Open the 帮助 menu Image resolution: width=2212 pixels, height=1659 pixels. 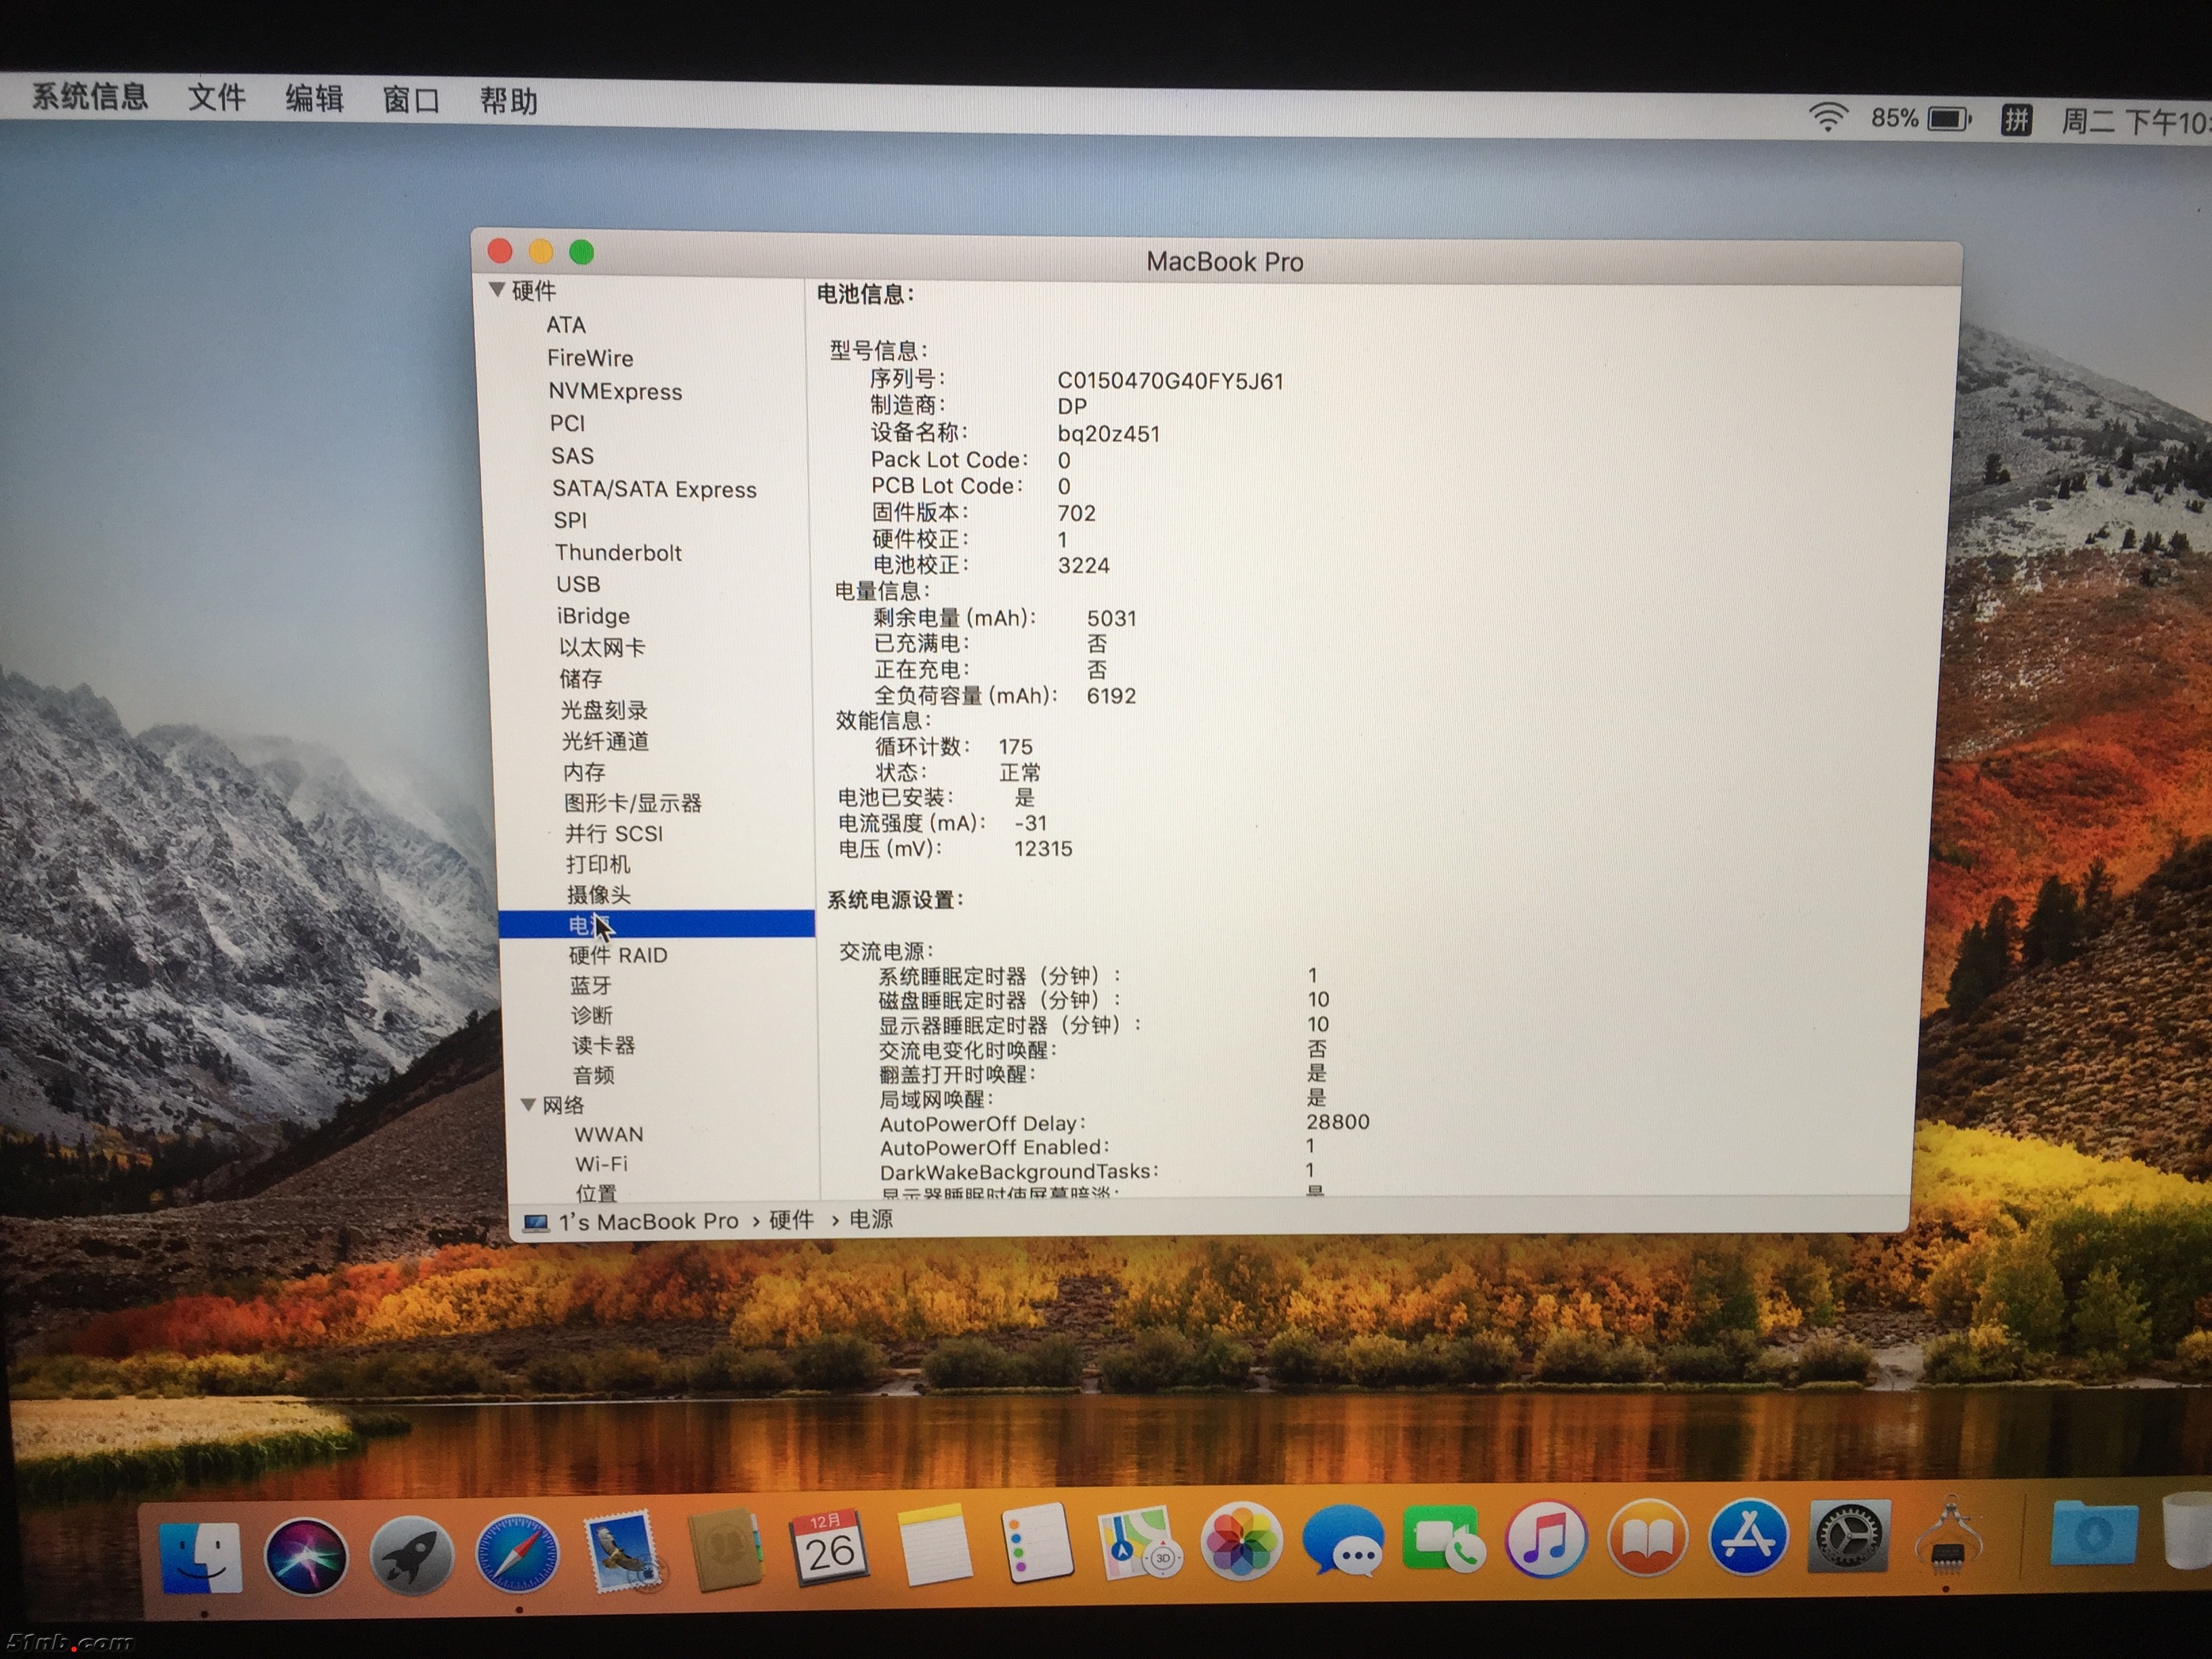click(x=508, y=101)
